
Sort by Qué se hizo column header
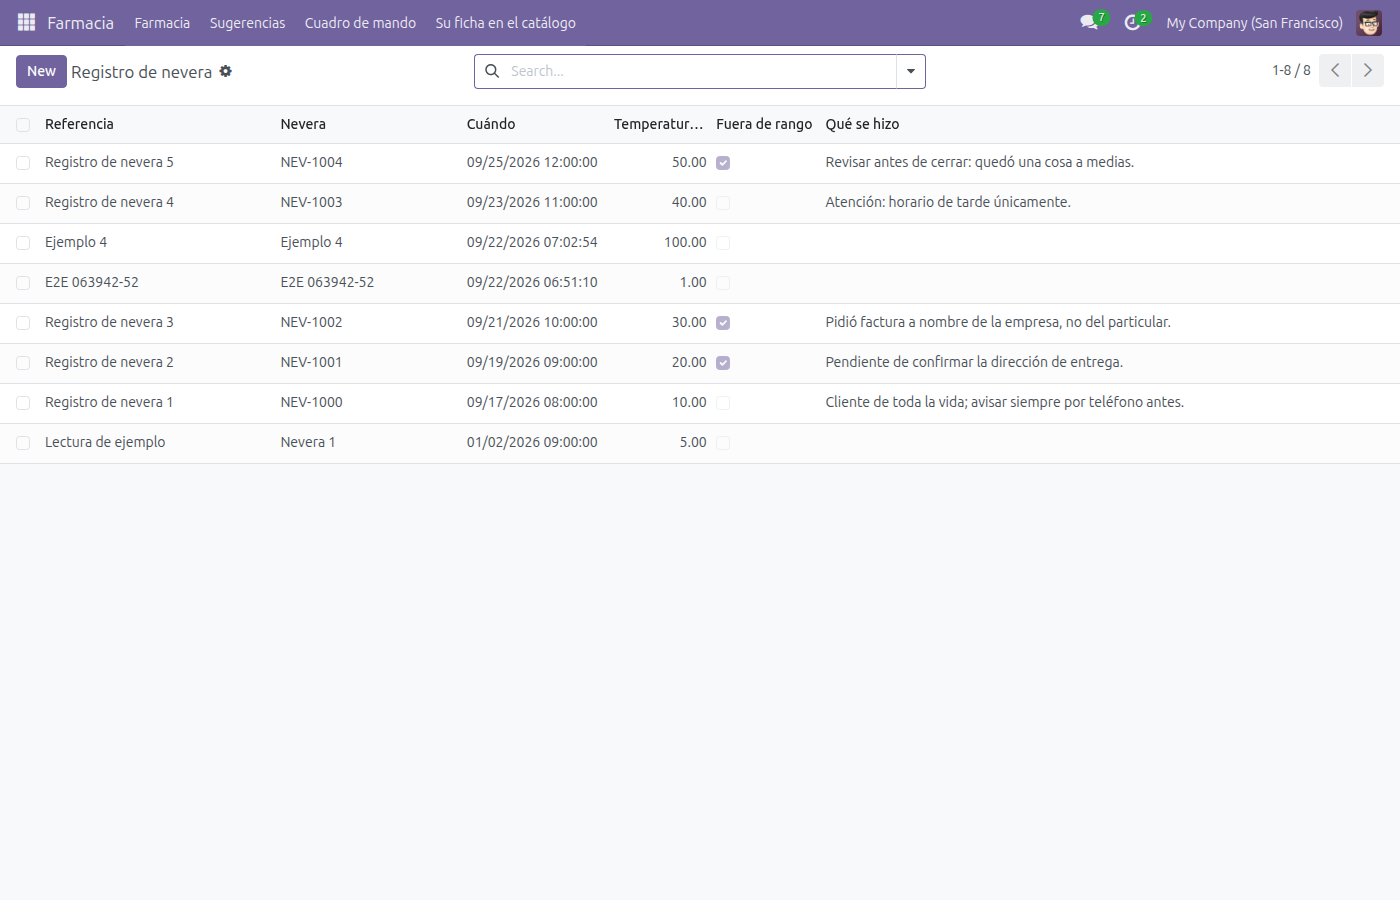coord(862,124)
